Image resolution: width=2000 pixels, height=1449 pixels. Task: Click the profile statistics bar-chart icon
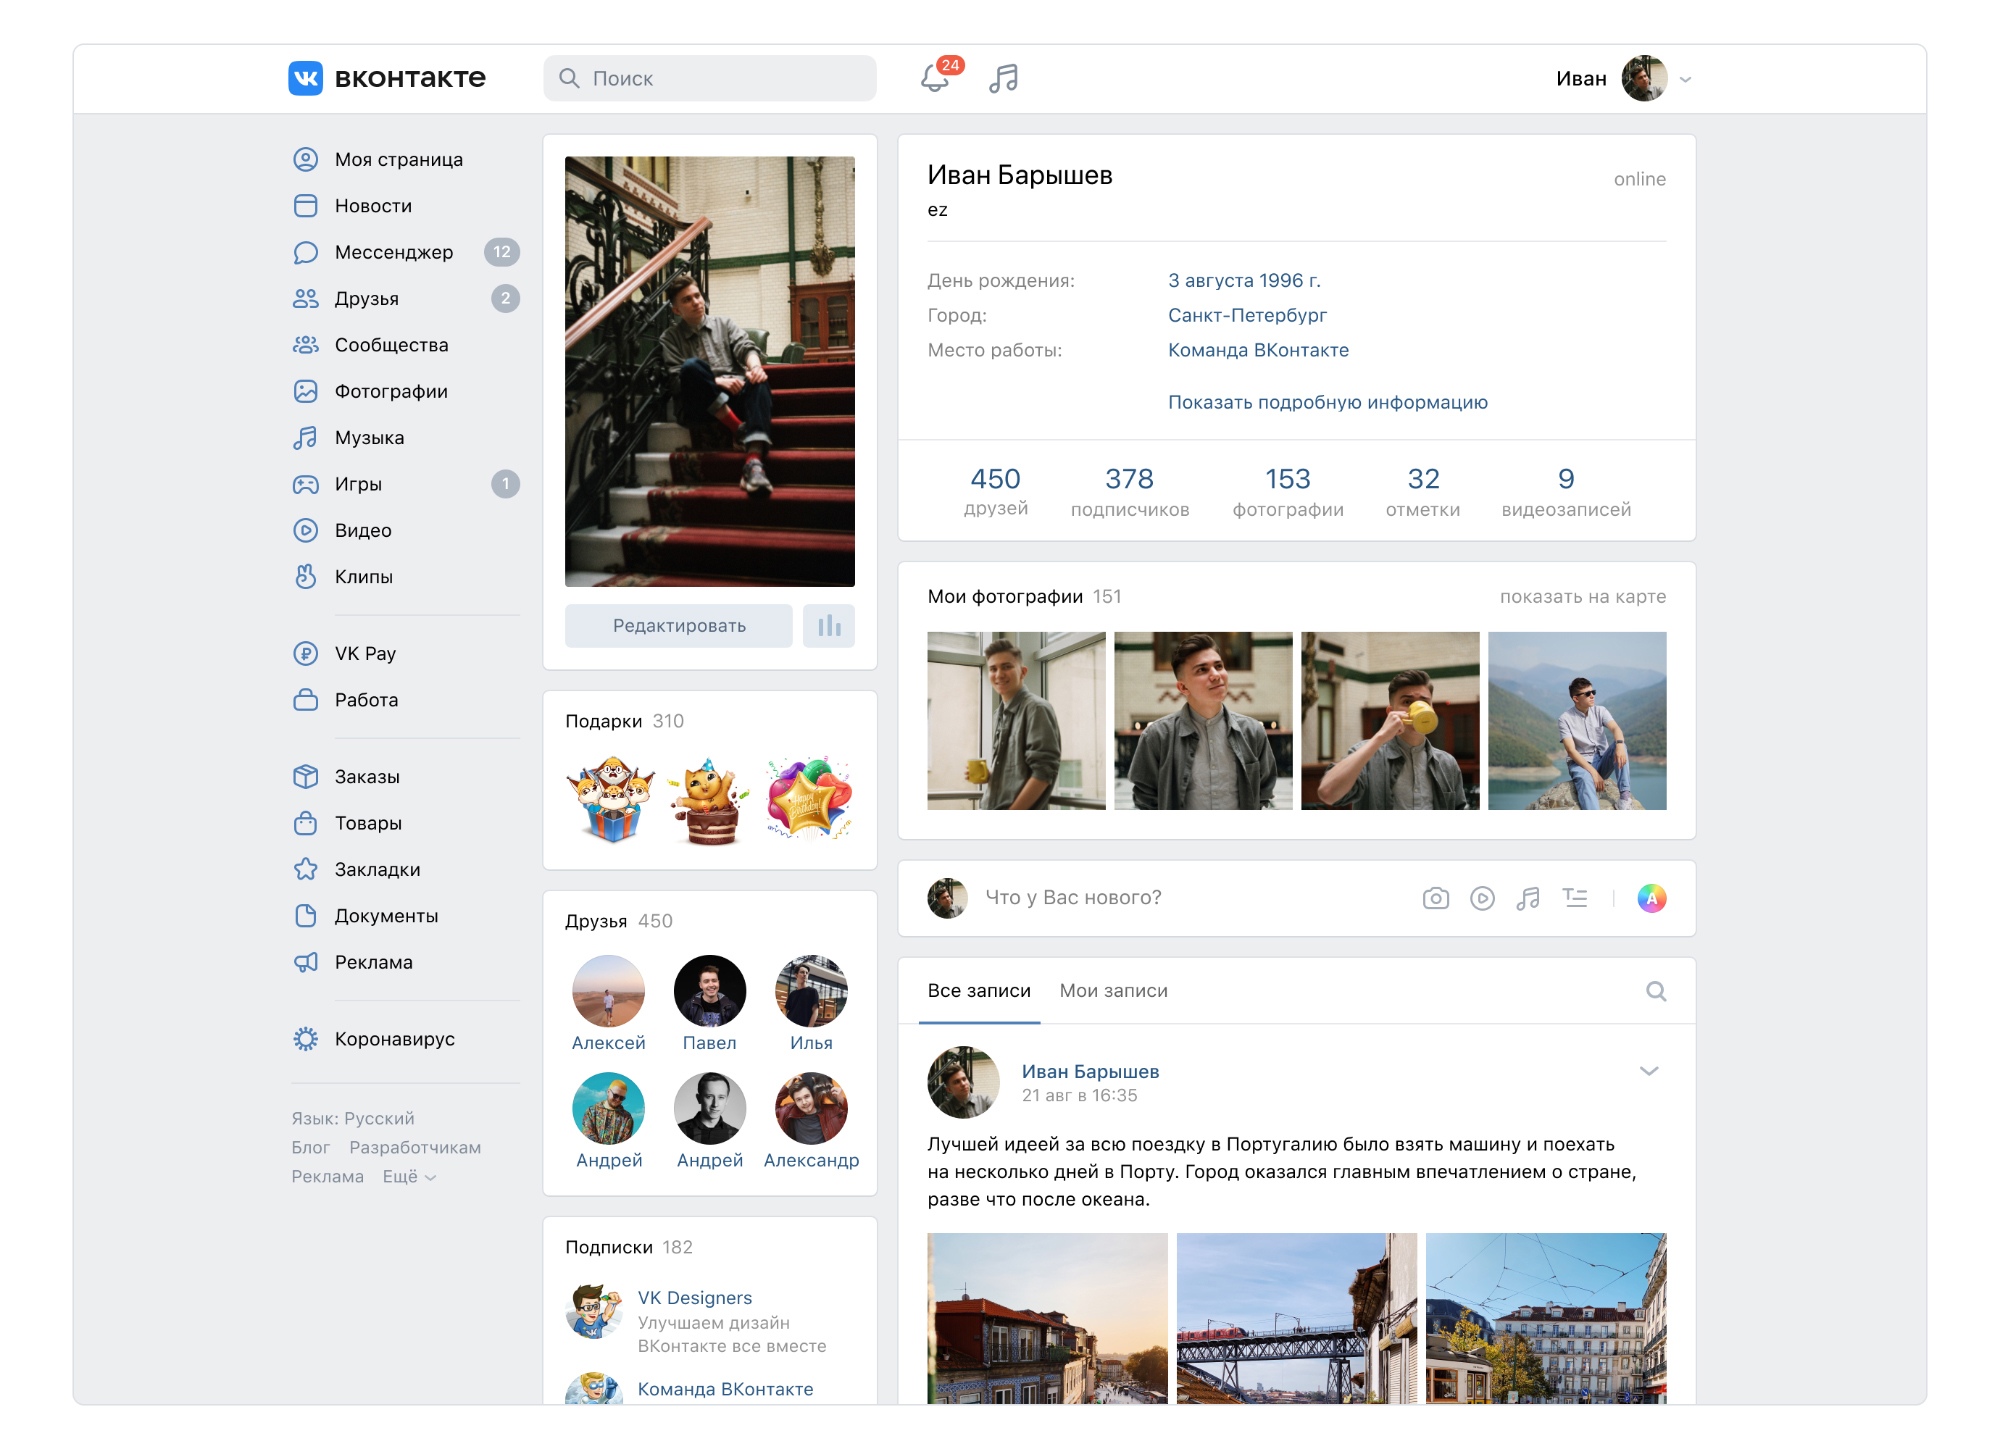[829, 626]
